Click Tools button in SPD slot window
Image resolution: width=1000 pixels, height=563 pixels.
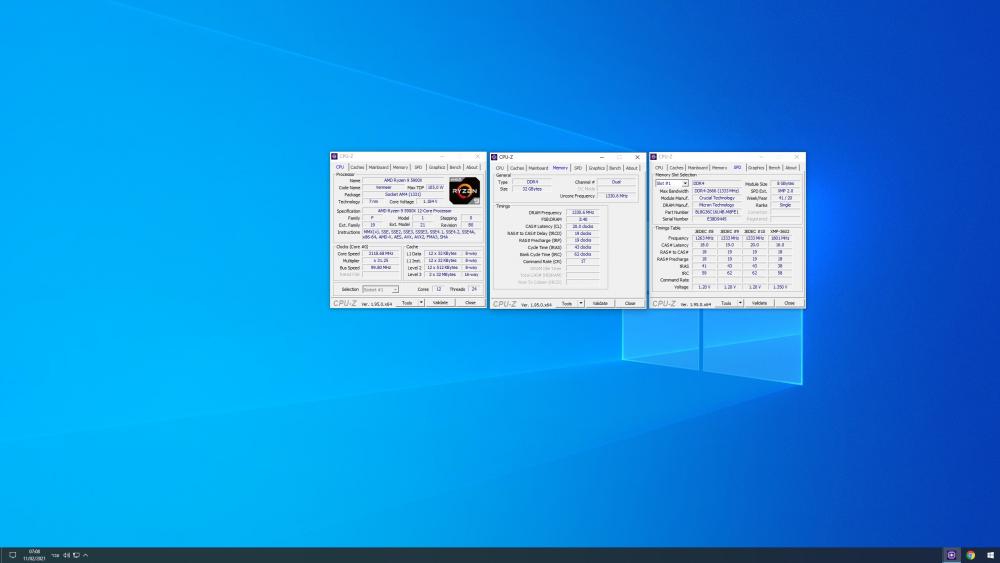coord(726,303)
